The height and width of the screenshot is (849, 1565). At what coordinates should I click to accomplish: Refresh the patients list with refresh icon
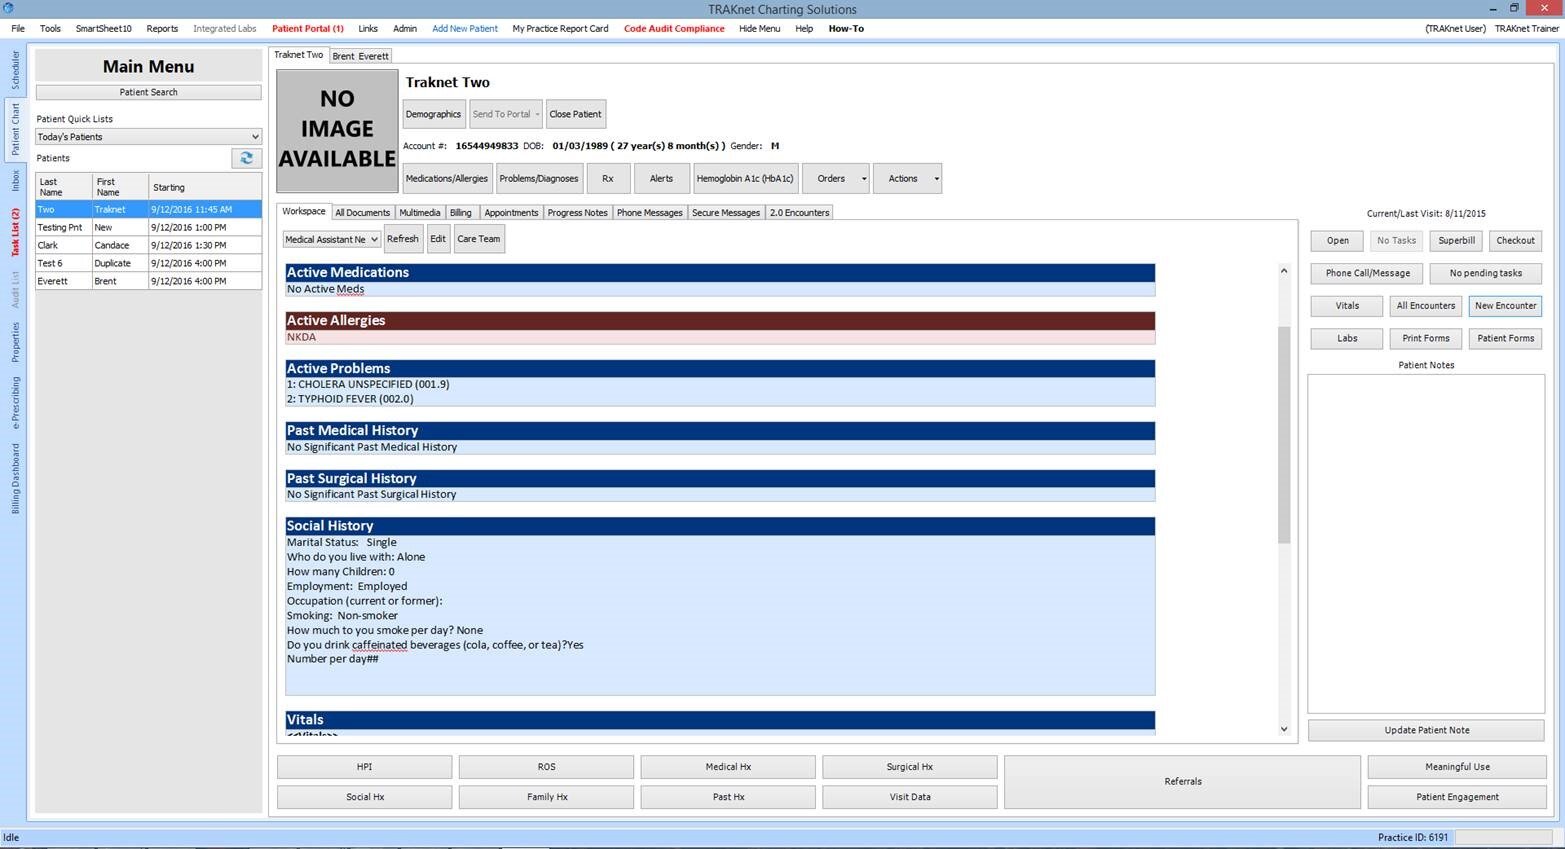pyautogui.click(x=246, y=158)
